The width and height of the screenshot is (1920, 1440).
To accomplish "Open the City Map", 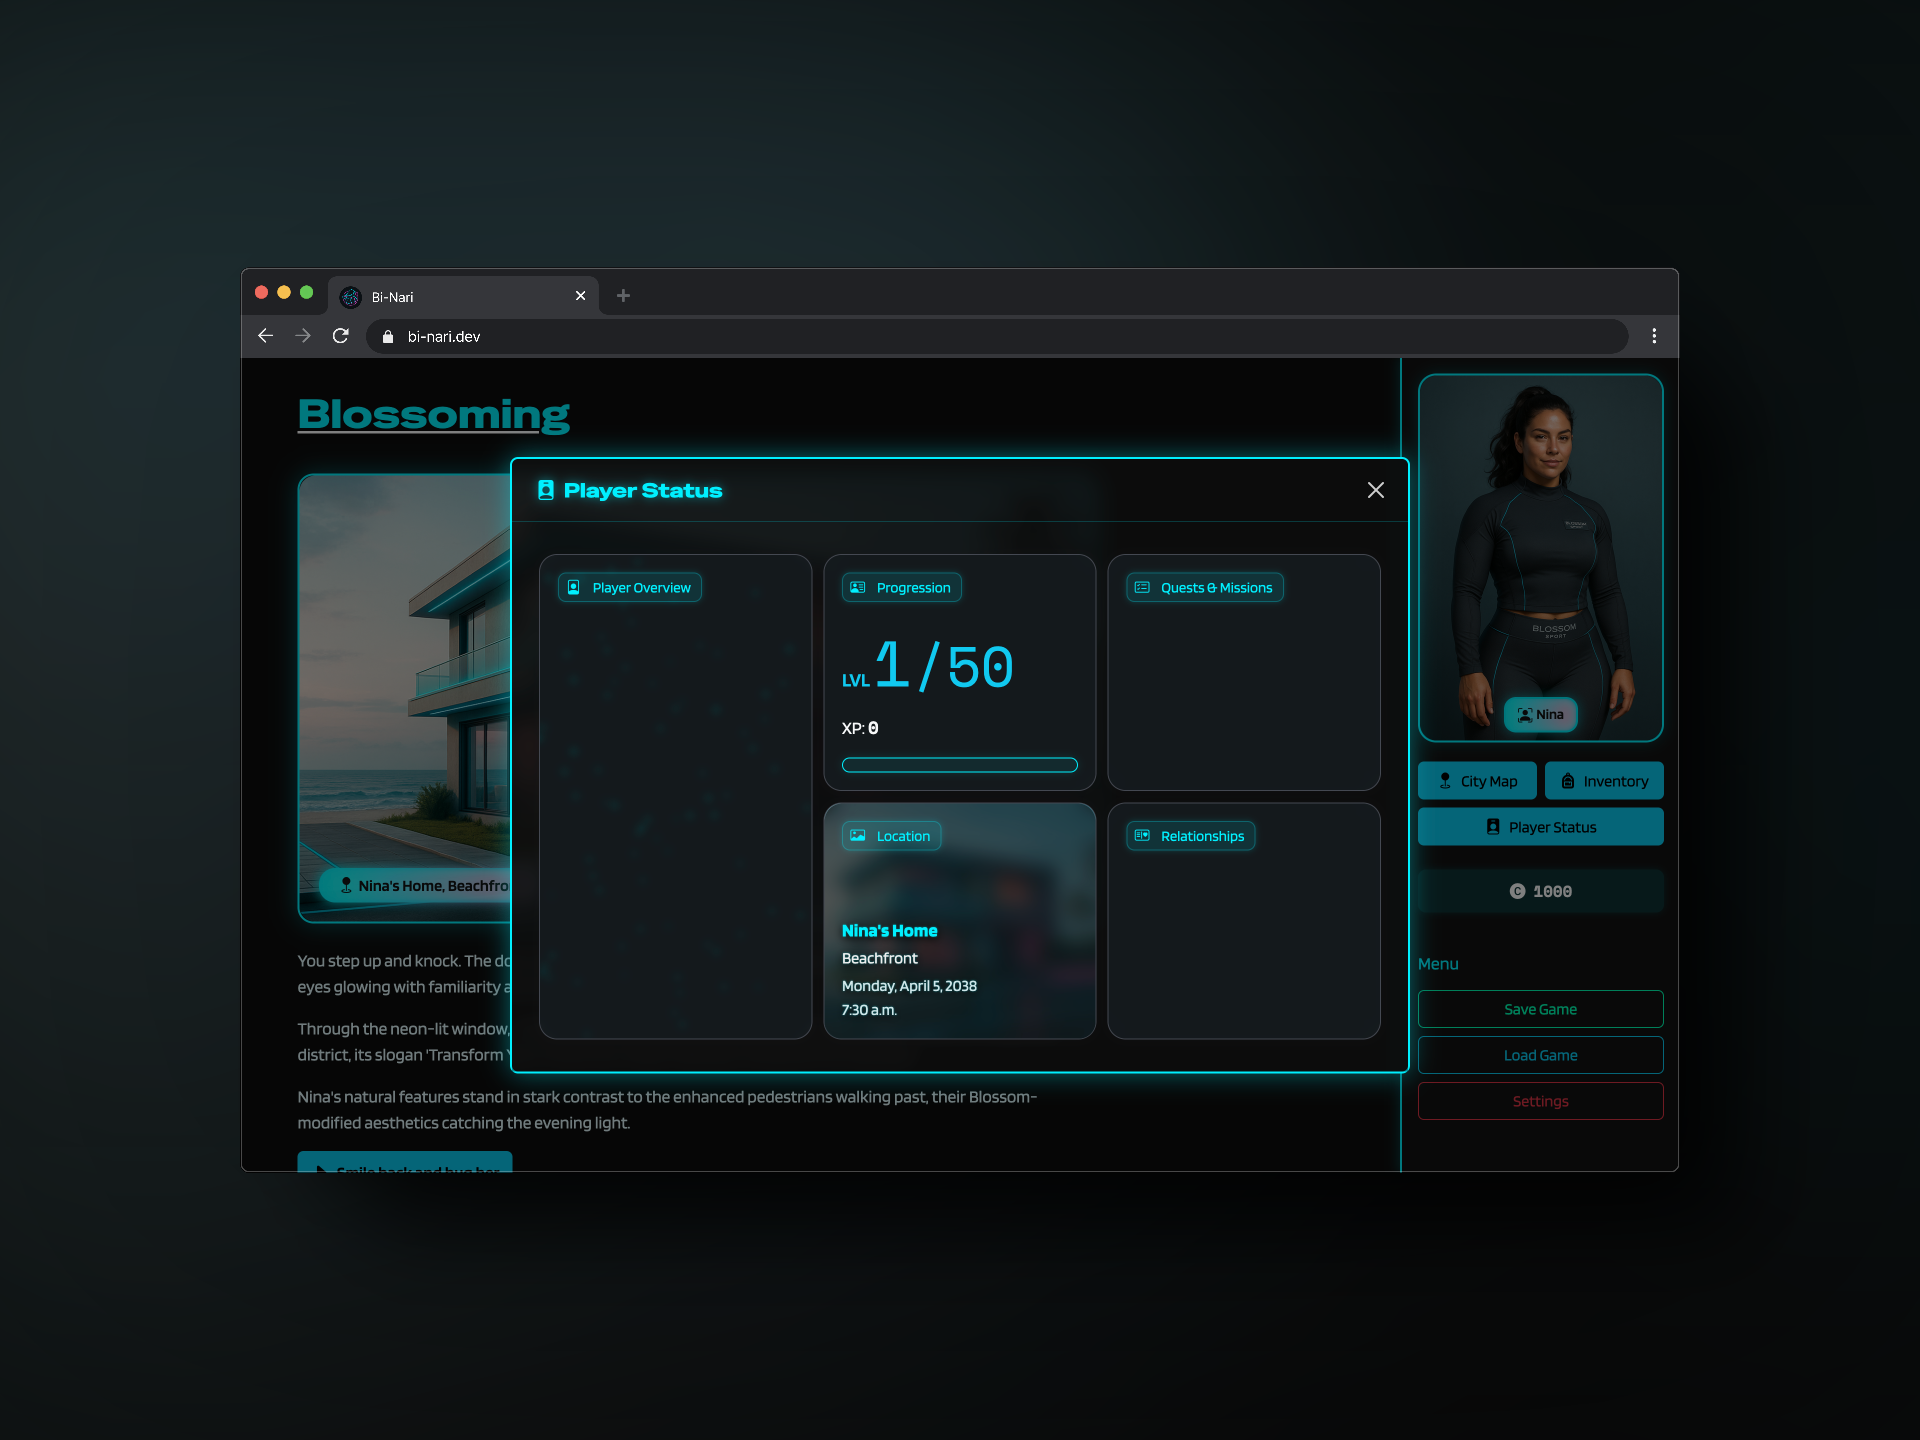I will (1477, 781).
